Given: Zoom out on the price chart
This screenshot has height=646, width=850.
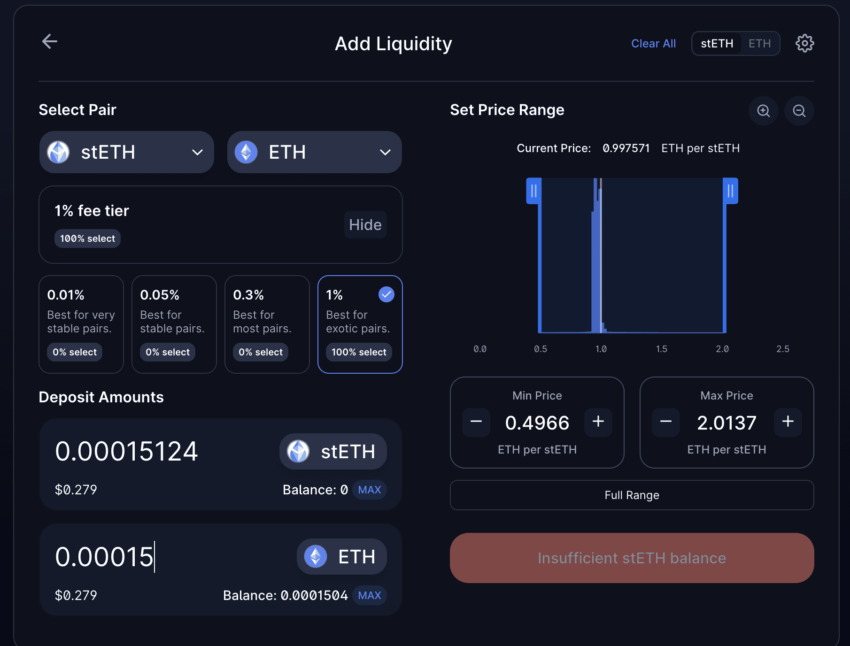Looking at the screenshot, I should pyautogui.click(x=799, y=111).
